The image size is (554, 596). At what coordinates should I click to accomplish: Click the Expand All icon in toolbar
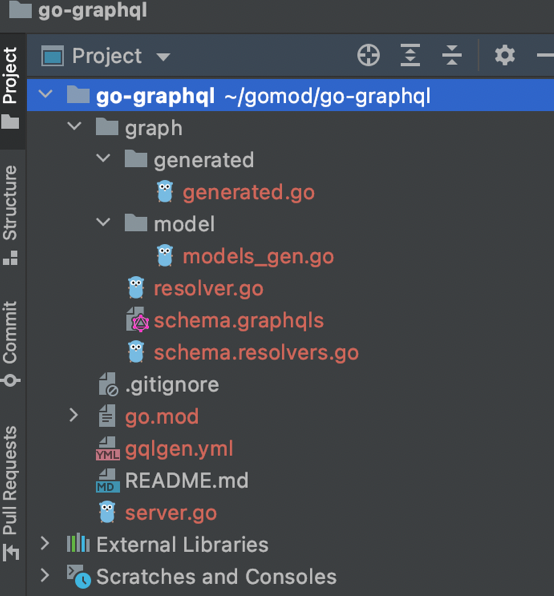[x=410, y=55]
